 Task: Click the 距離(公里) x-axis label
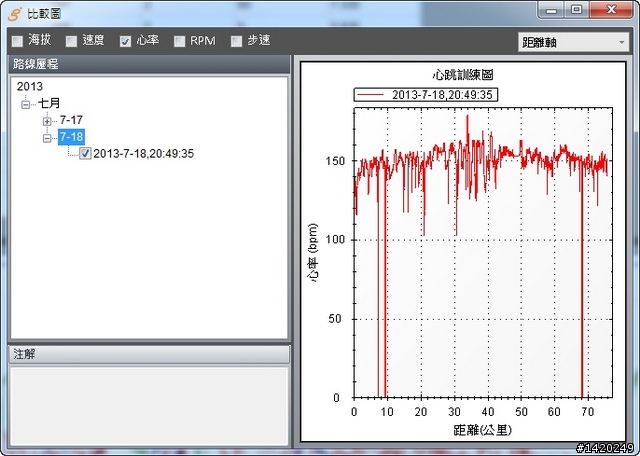click(482, 430)
